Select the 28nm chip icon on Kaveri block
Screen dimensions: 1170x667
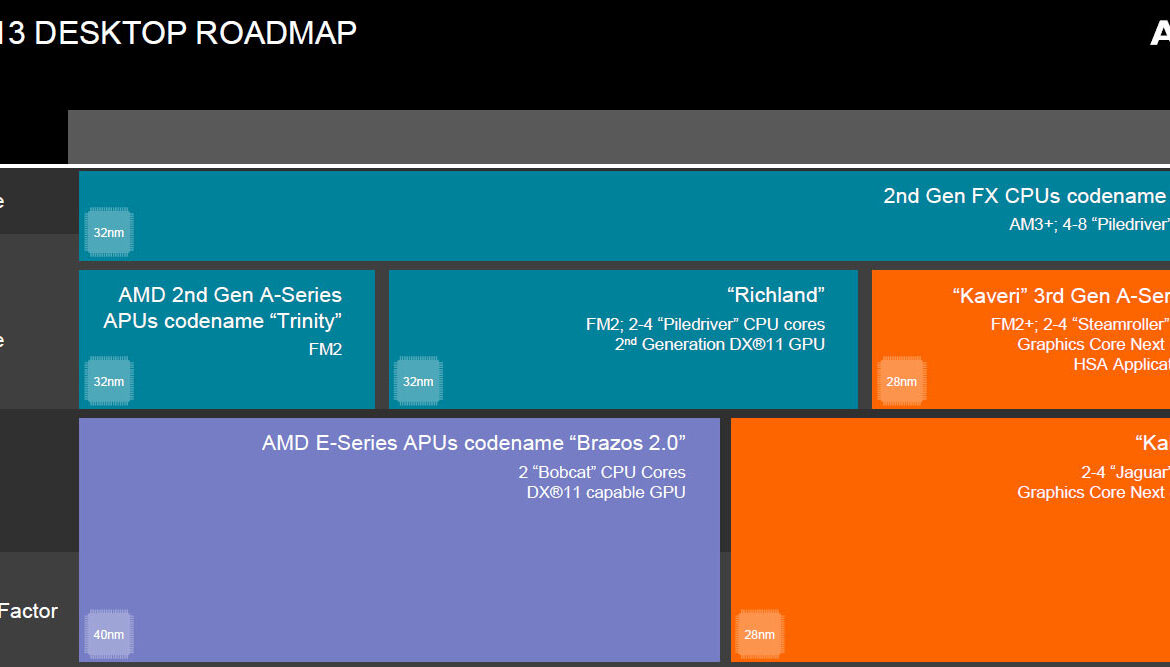point(902,381)
